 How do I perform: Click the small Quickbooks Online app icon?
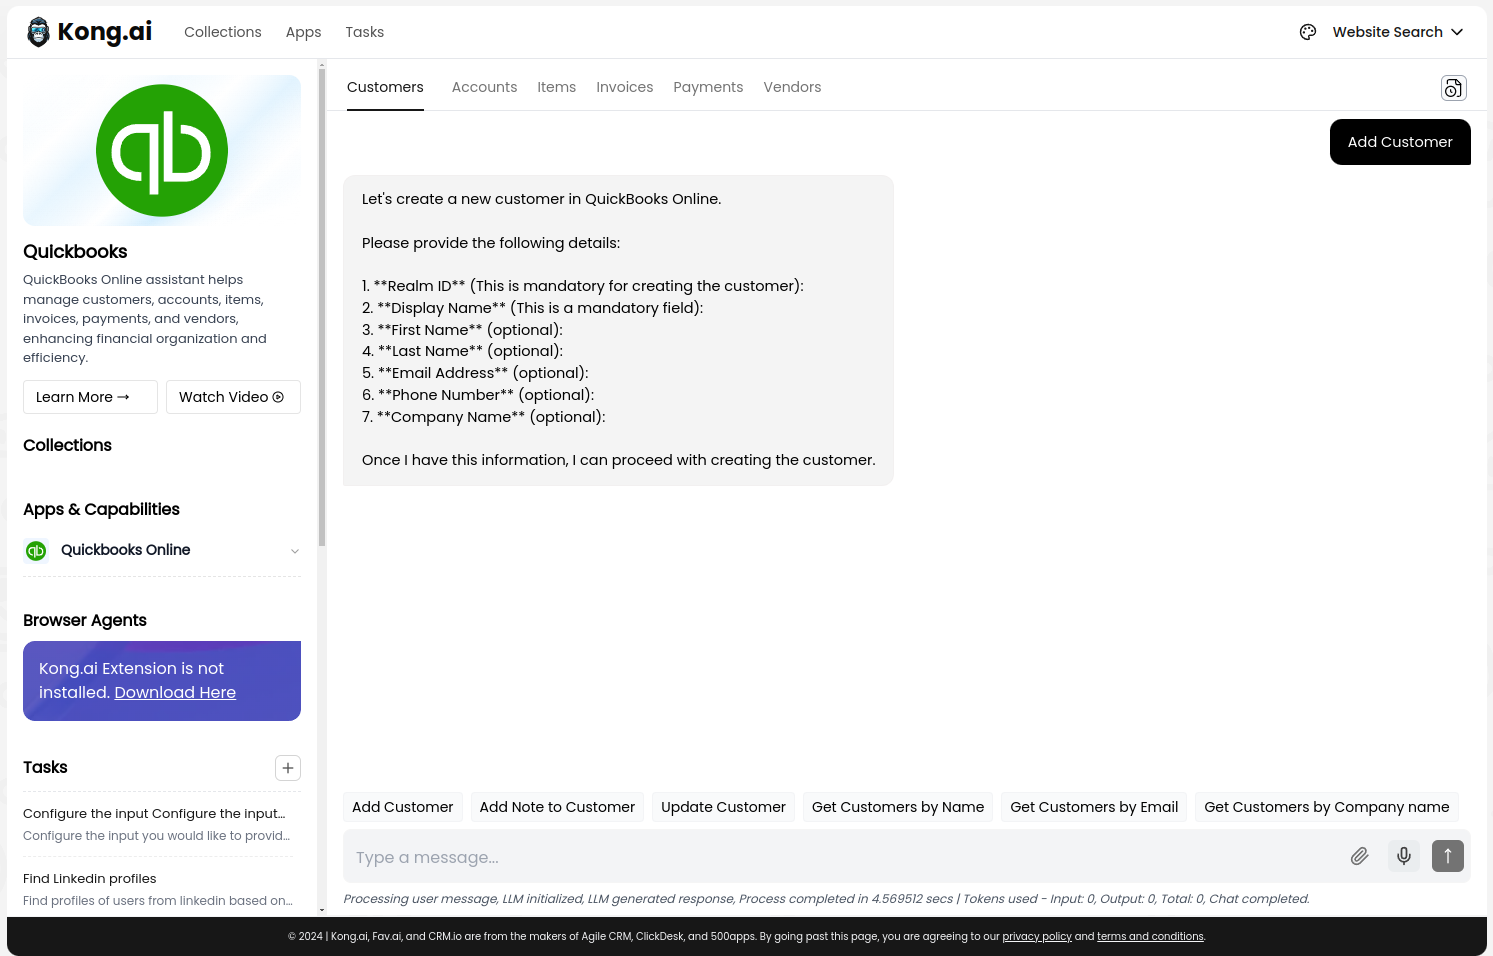coord(36,551)
